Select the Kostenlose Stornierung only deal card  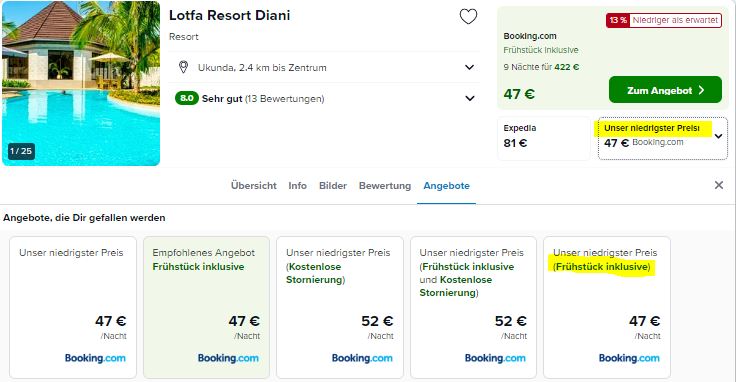pyautogui.click(x=340, y=307)
